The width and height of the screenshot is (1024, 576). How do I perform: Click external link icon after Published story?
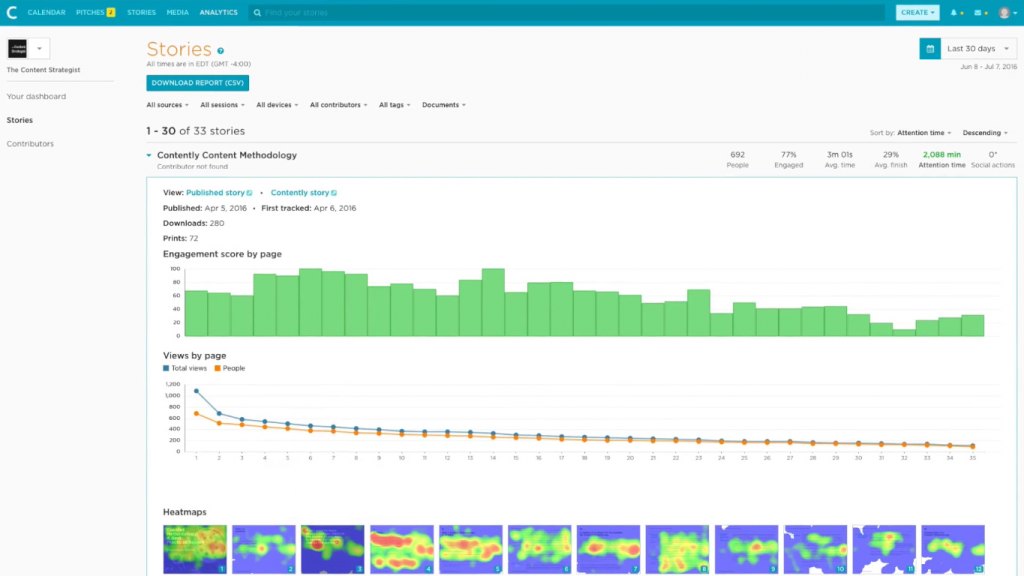[x=249, y=193]
